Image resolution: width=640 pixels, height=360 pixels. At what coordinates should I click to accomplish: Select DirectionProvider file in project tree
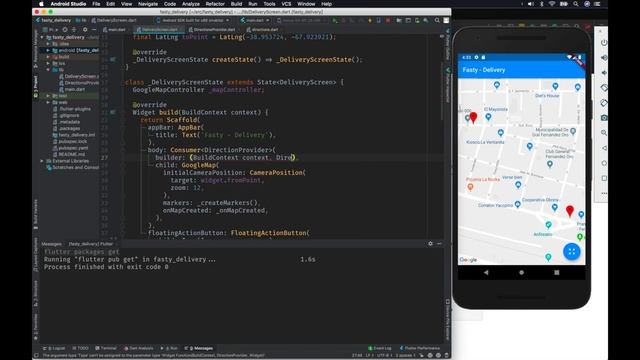[79, 83]
